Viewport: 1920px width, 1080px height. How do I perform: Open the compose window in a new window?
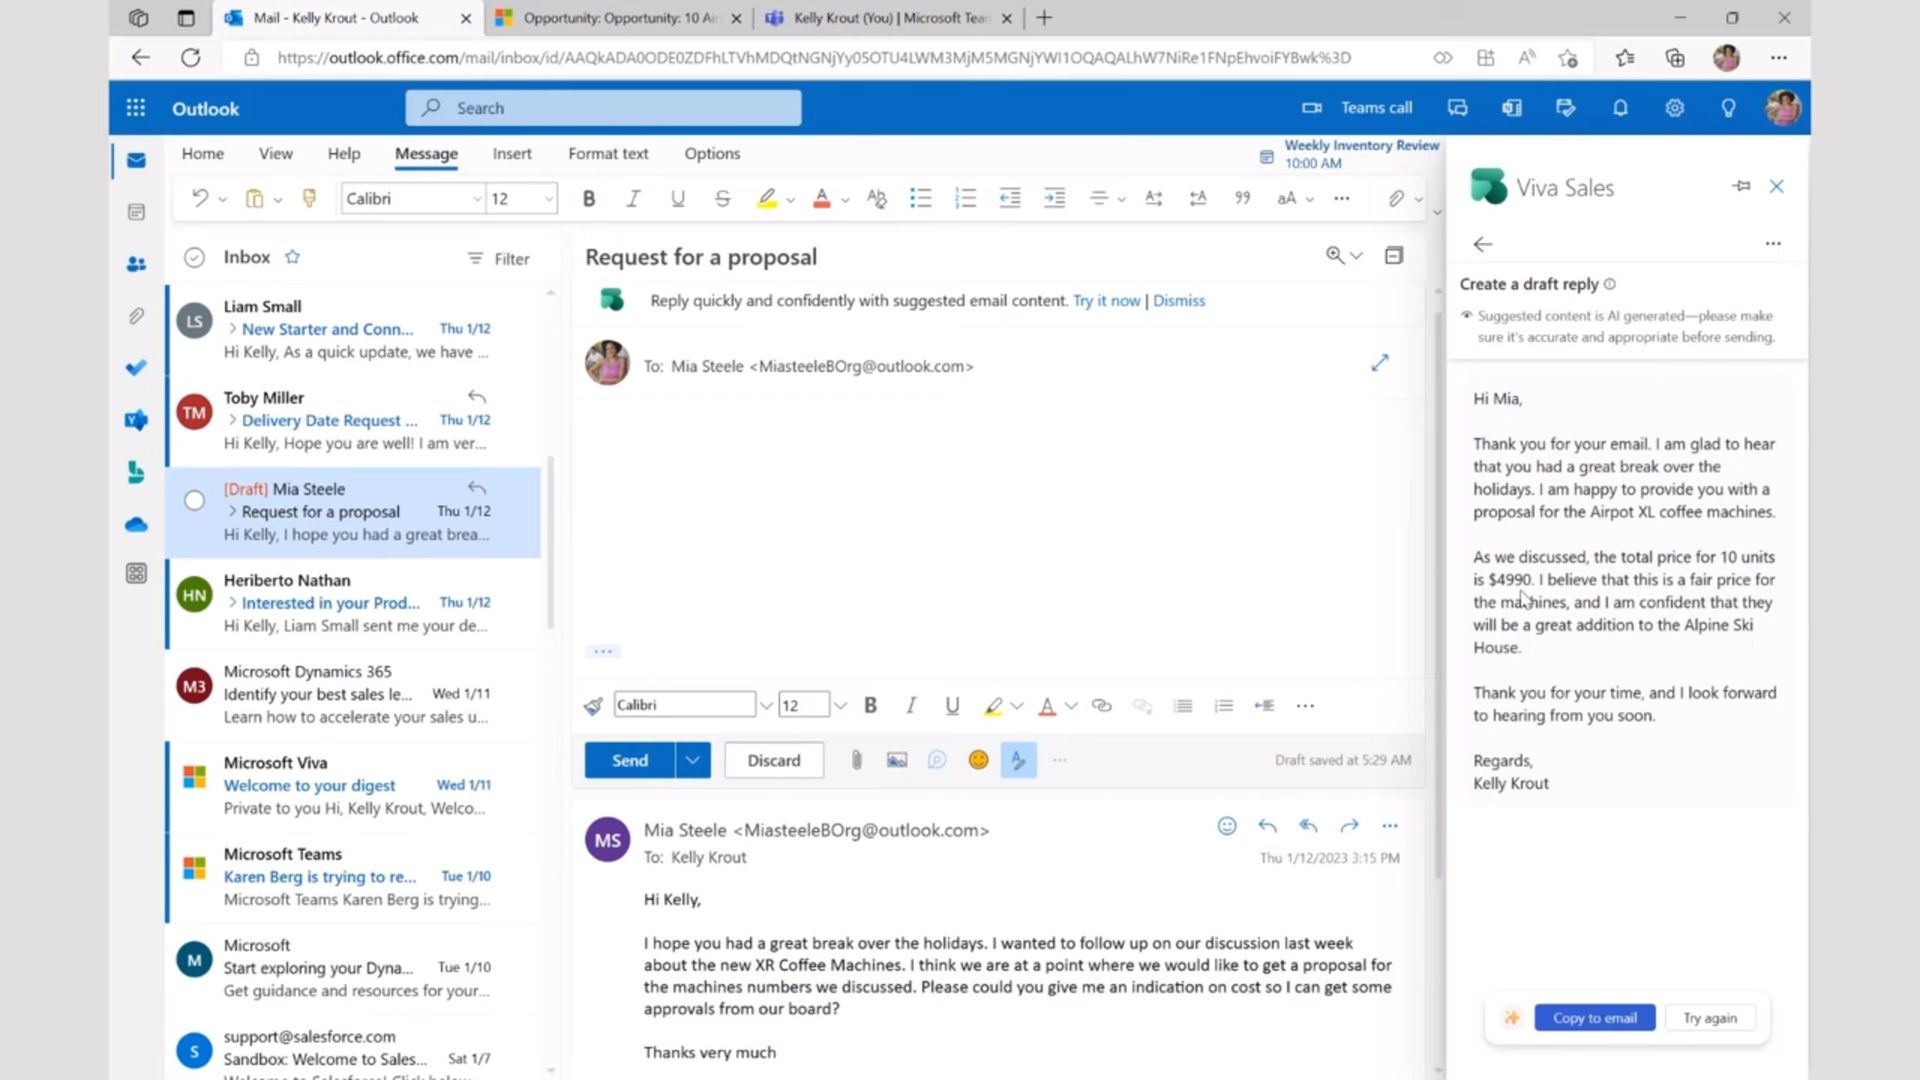pyautogui.click(x=1379, y=363)
